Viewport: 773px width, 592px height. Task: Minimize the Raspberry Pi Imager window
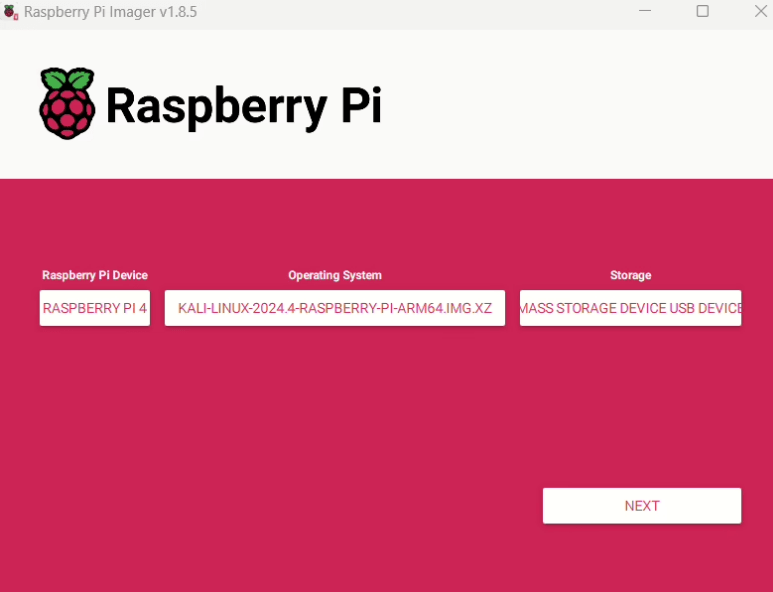click(645, 11)
